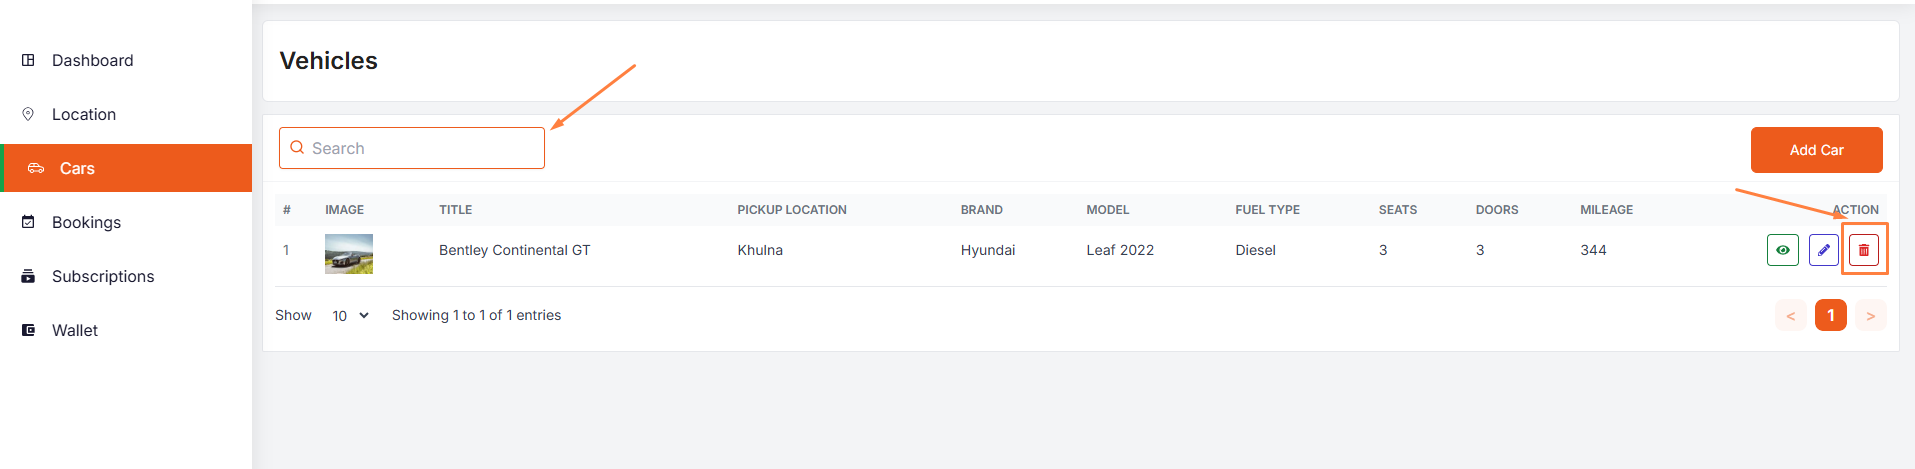
Task: Open the Bookings menu item
Action: coord(86,222)
